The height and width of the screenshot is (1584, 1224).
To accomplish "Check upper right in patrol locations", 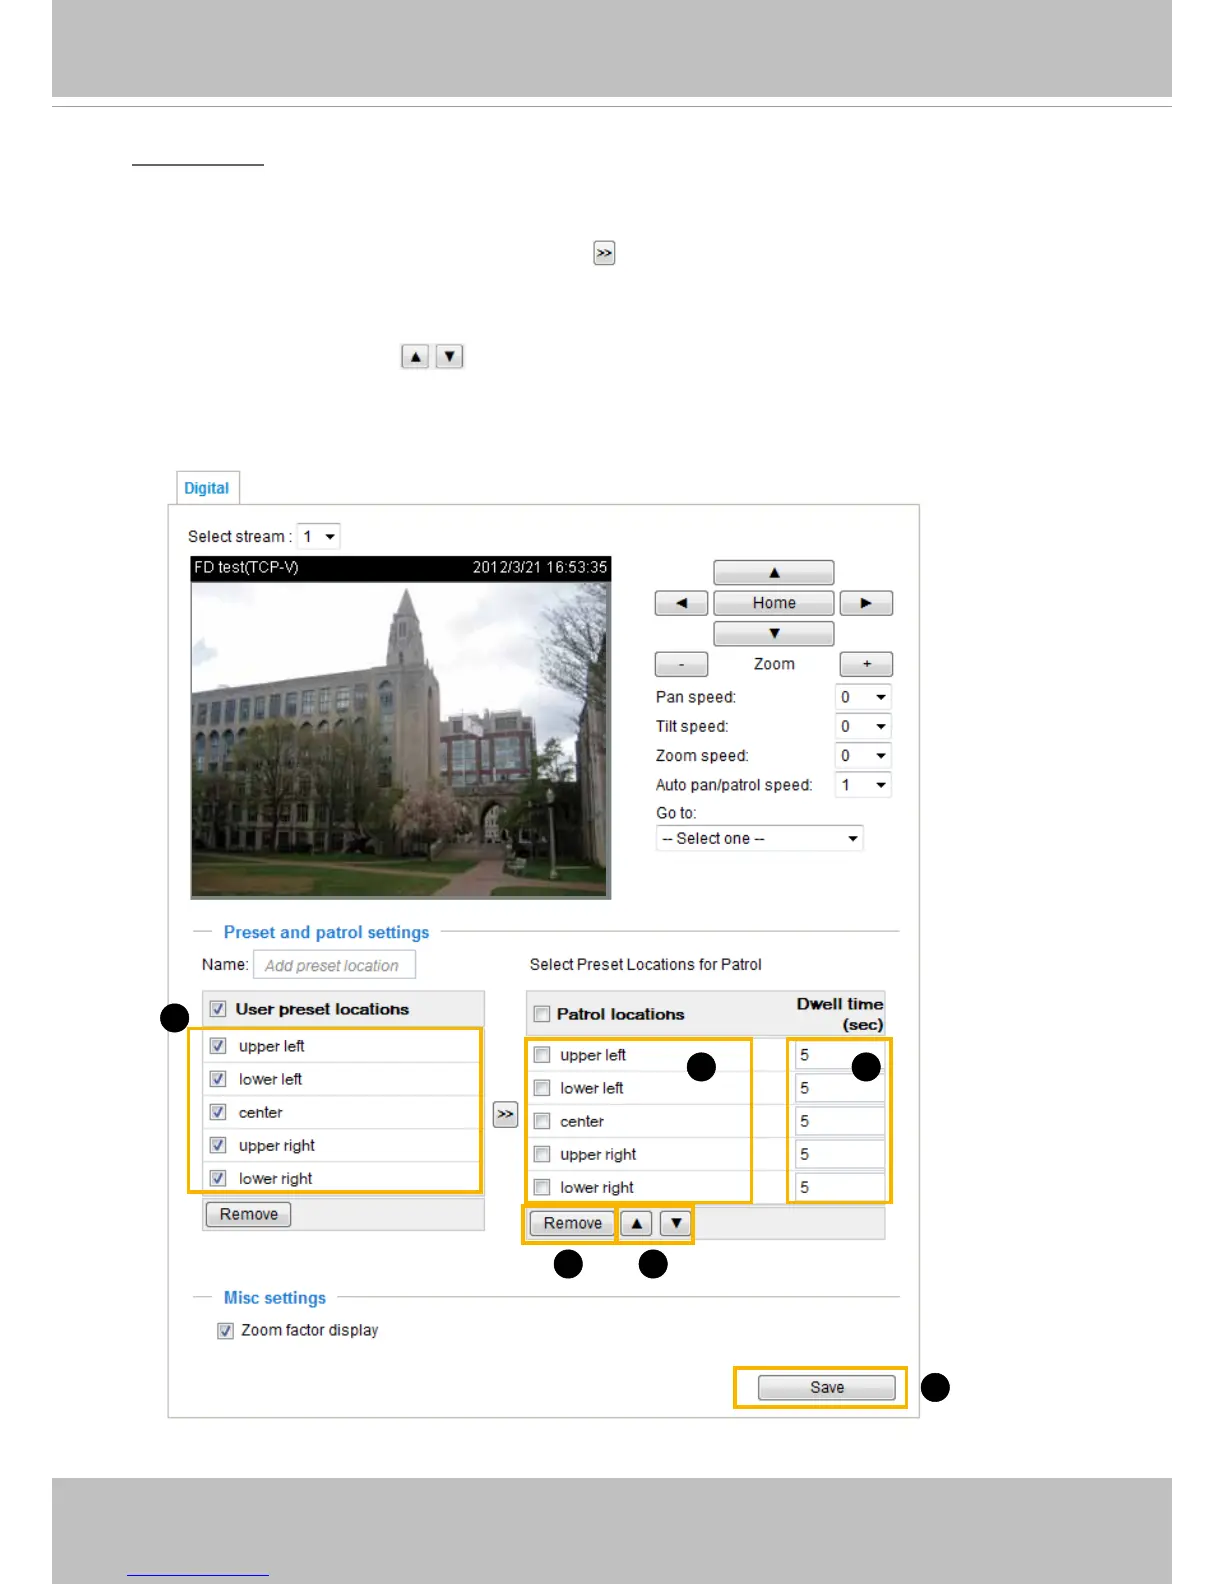I will click(x=542, y=1154).
